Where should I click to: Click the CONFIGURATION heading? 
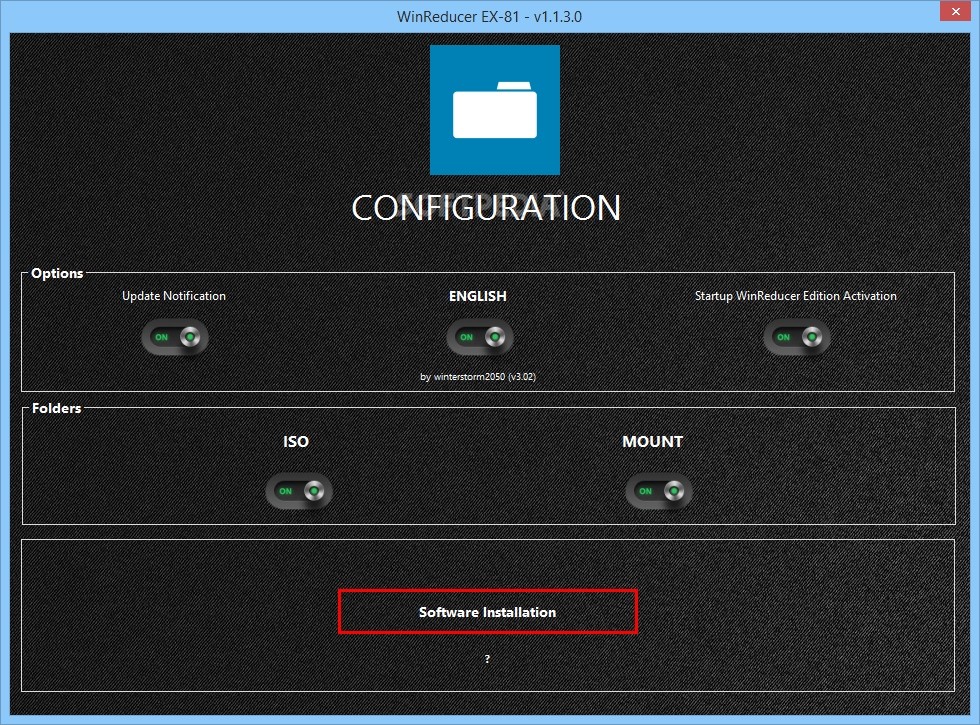pos(486,208)
